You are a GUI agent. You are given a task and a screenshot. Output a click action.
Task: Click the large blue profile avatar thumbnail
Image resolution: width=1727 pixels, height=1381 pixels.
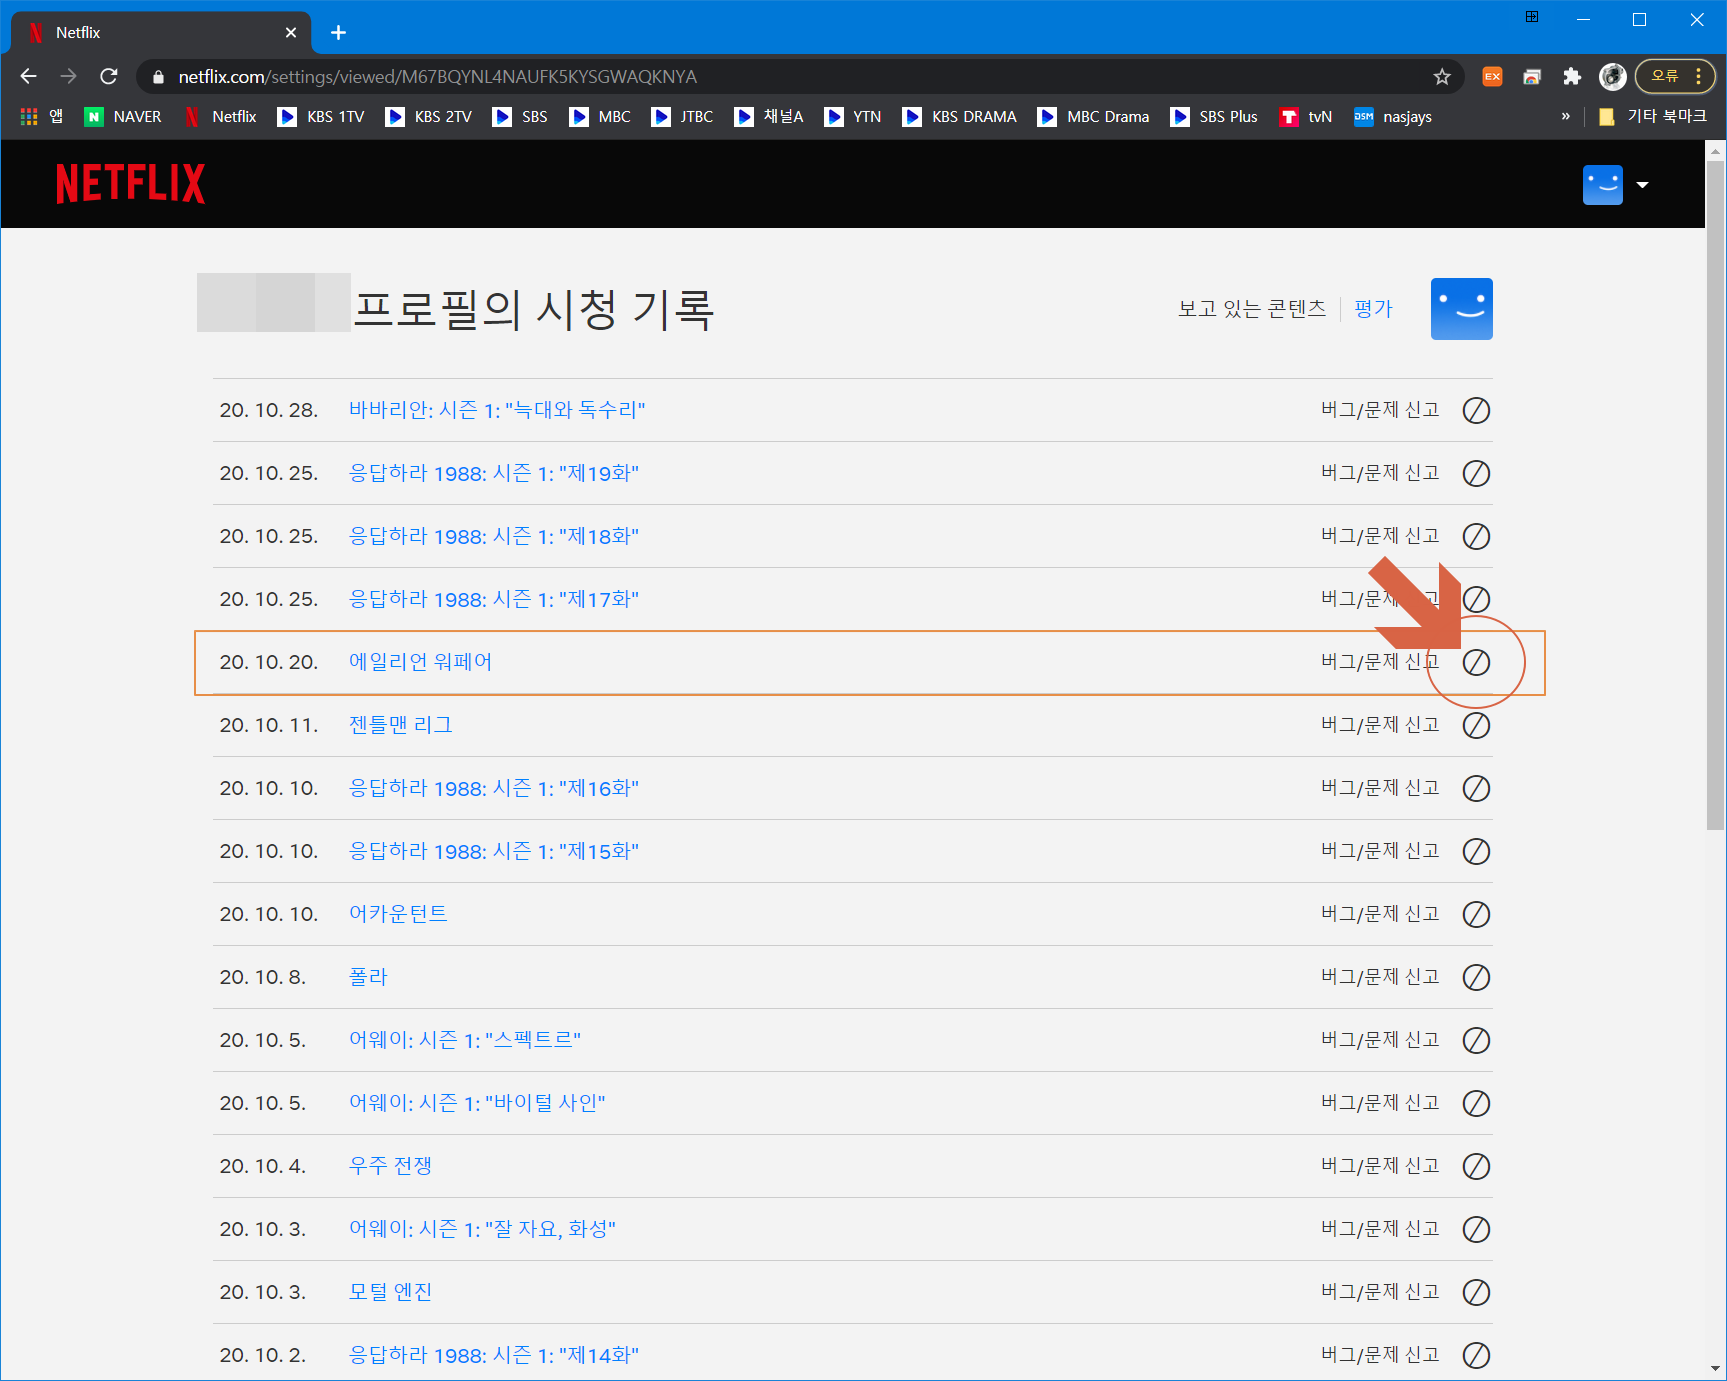point(1461,309)
